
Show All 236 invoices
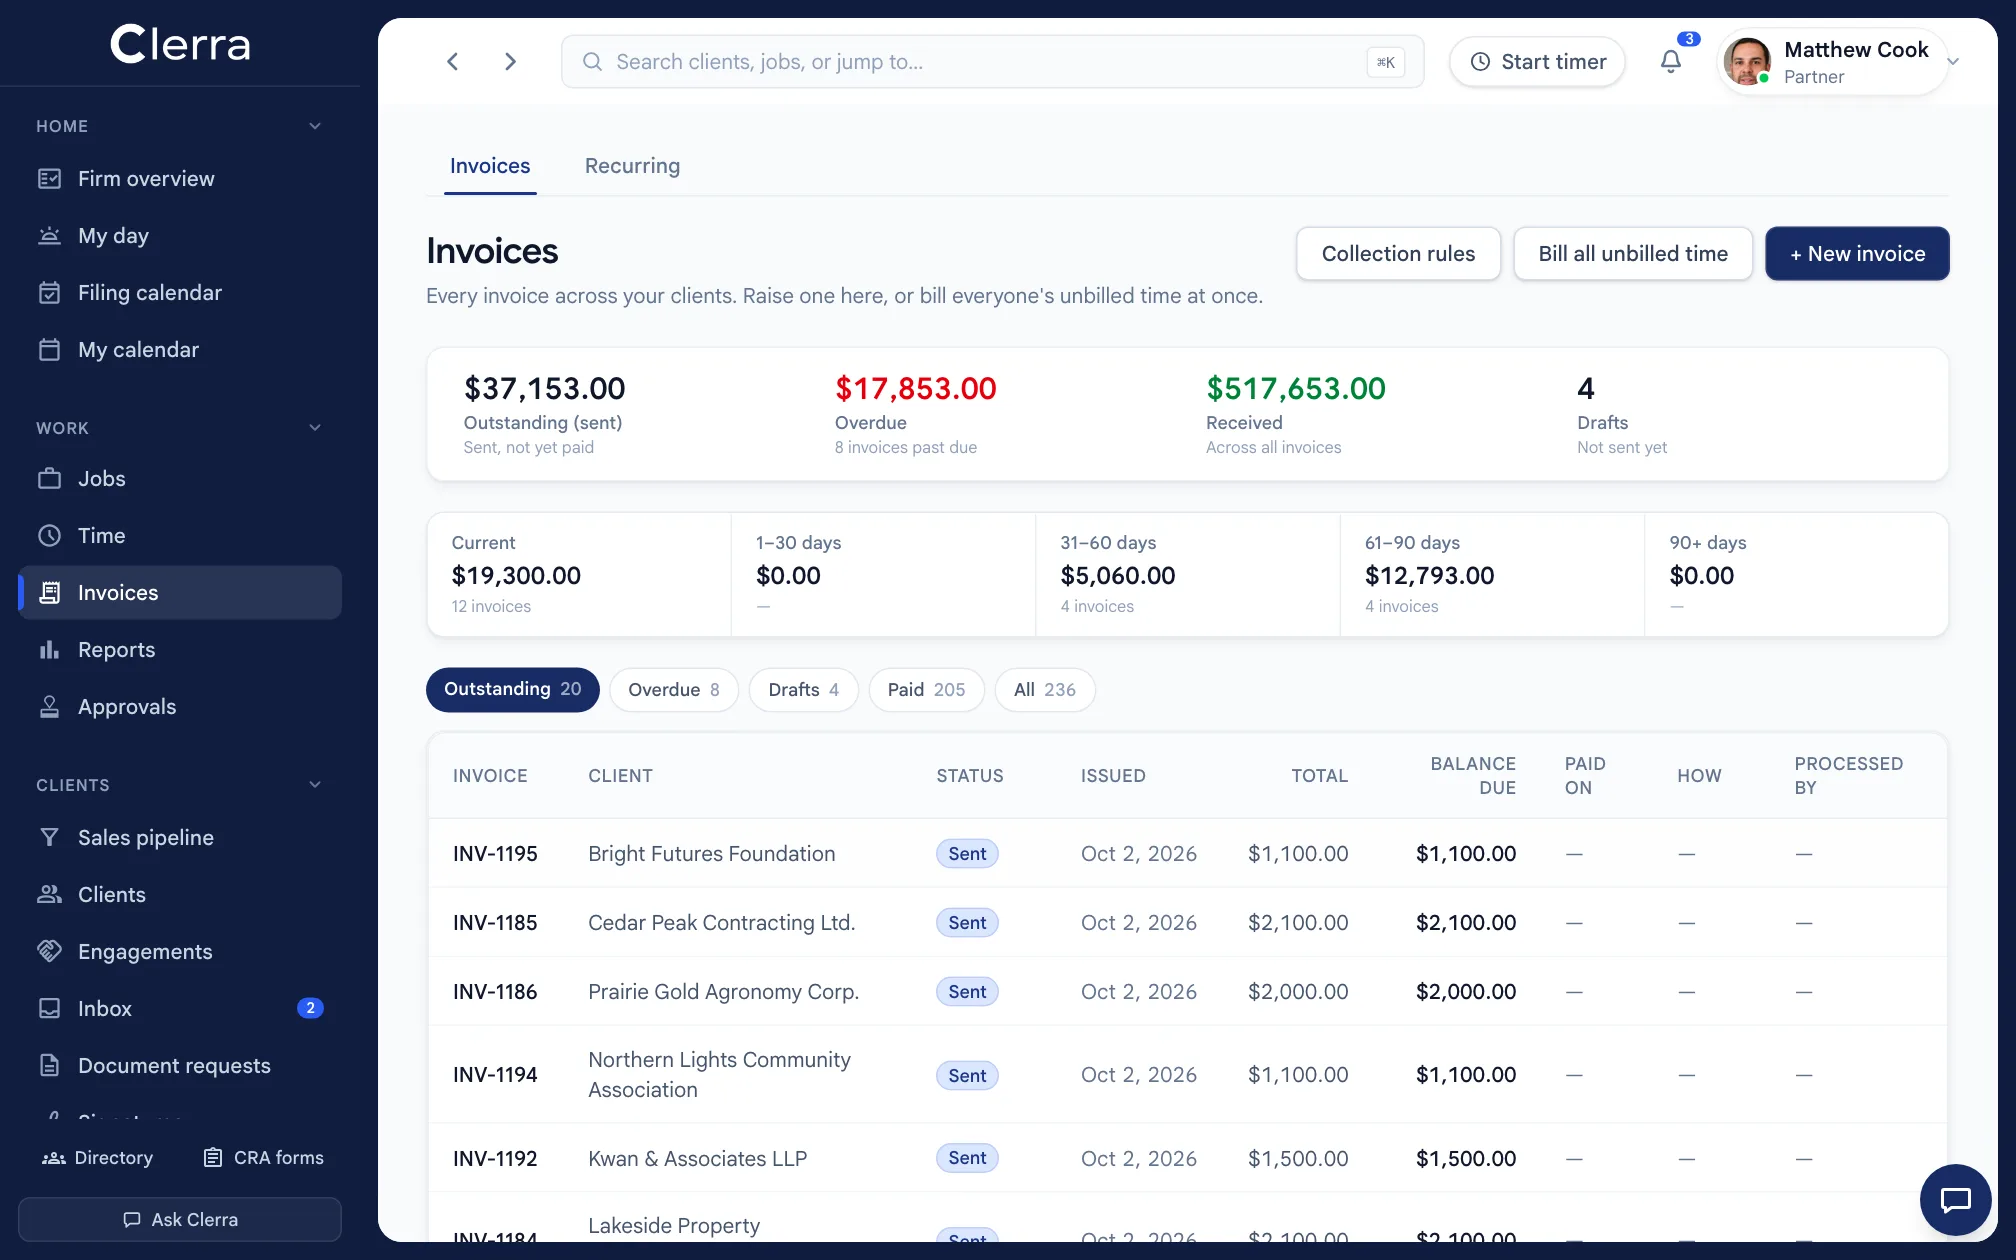[x=1045, y=690]
